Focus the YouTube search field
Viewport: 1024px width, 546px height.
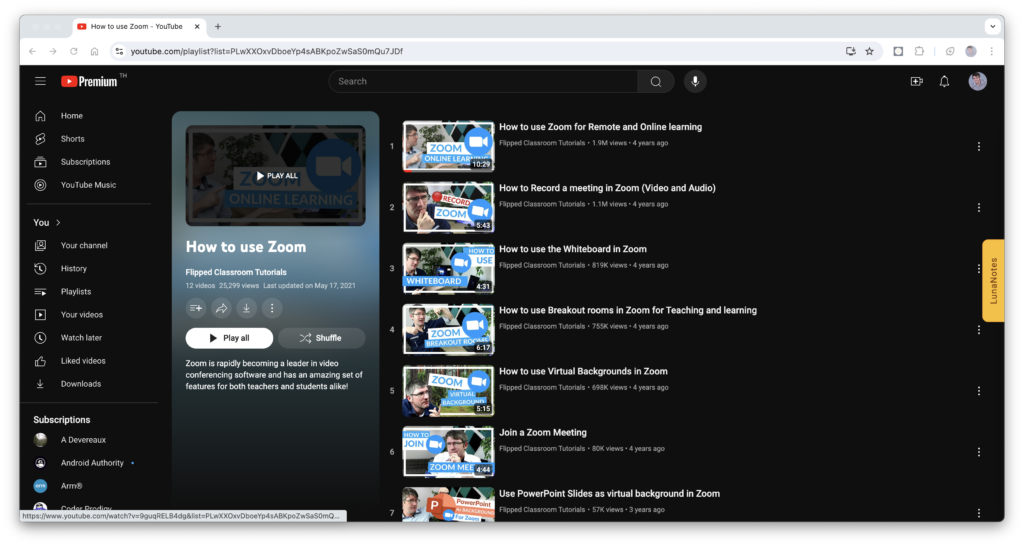(483, 81)
